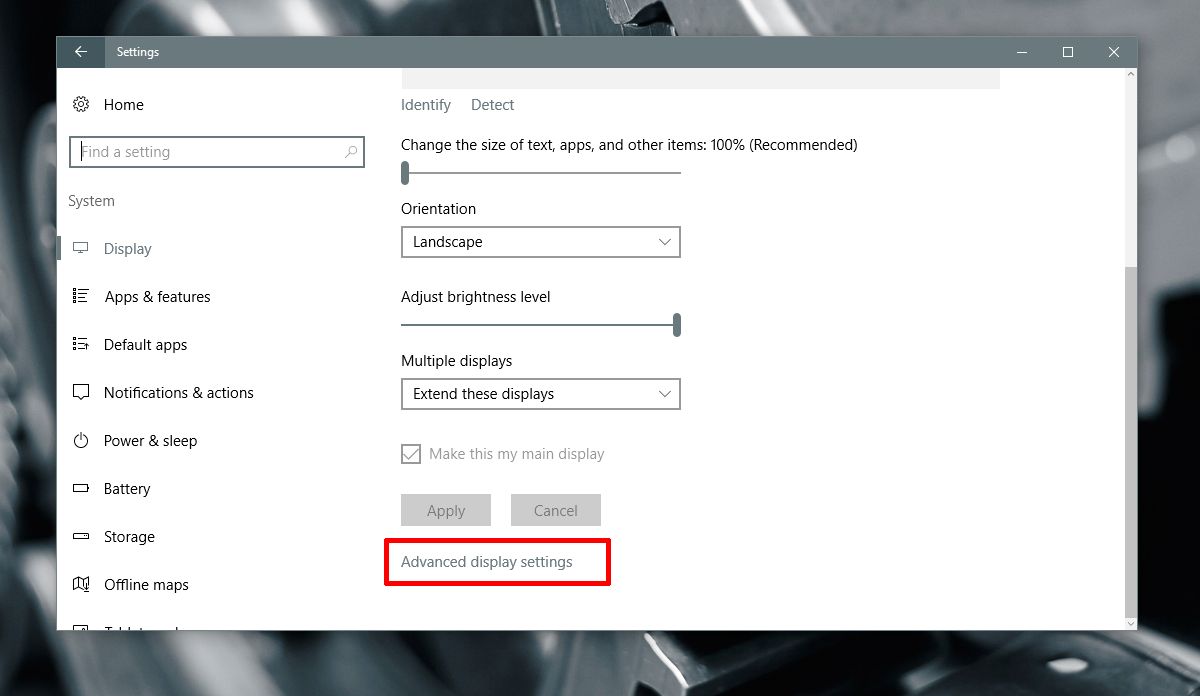
Task: Click the Notifications & actions speech icon
Action: [x=81, y=393]
